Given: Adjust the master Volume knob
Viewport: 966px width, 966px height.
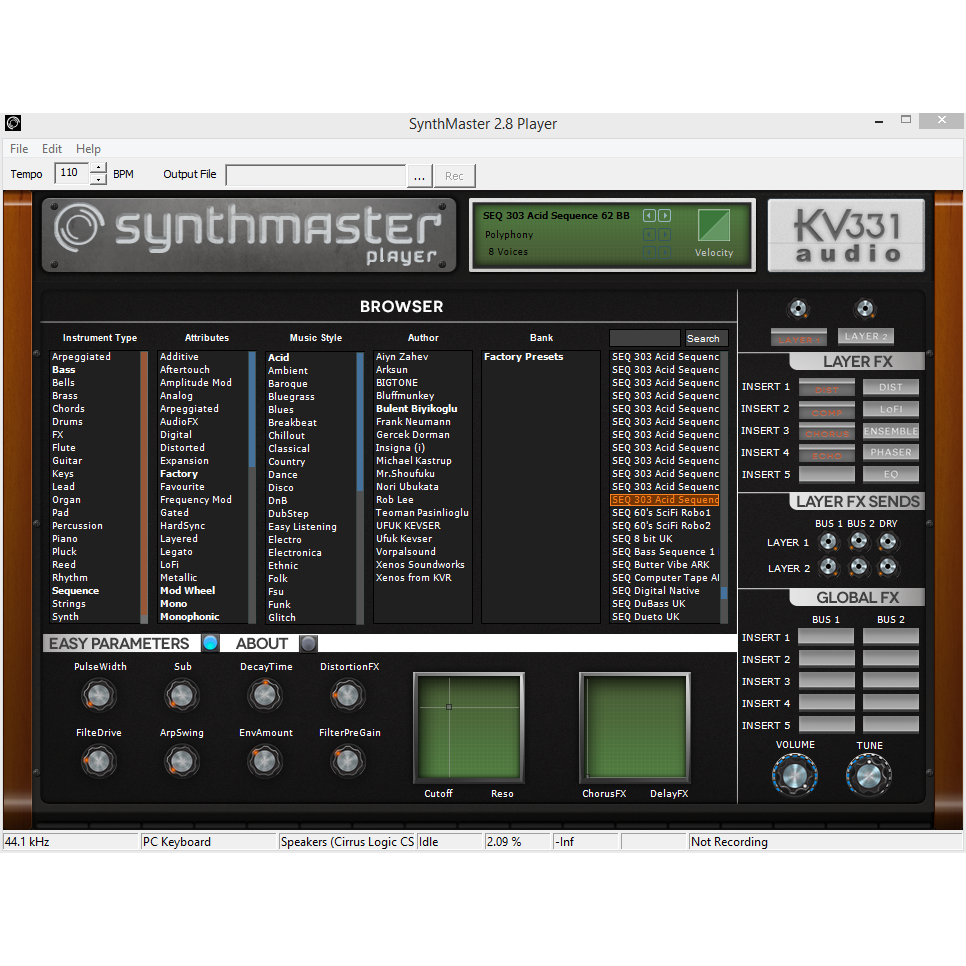Looking at the screenshot, I should [795, 773].
